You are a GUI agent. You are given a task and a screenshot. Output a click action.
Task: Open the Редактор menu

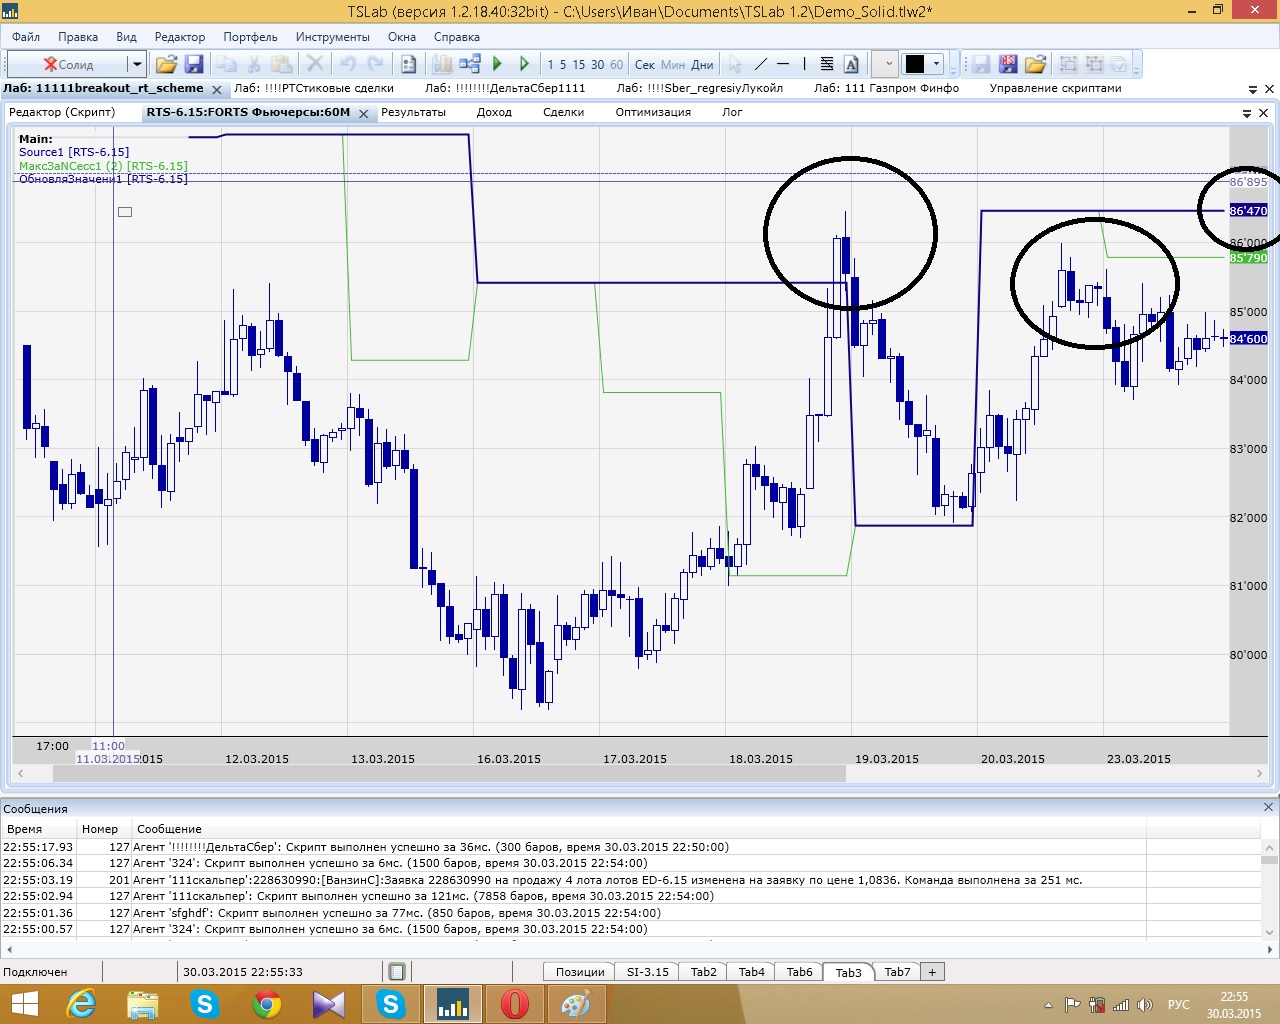(180, 37)
